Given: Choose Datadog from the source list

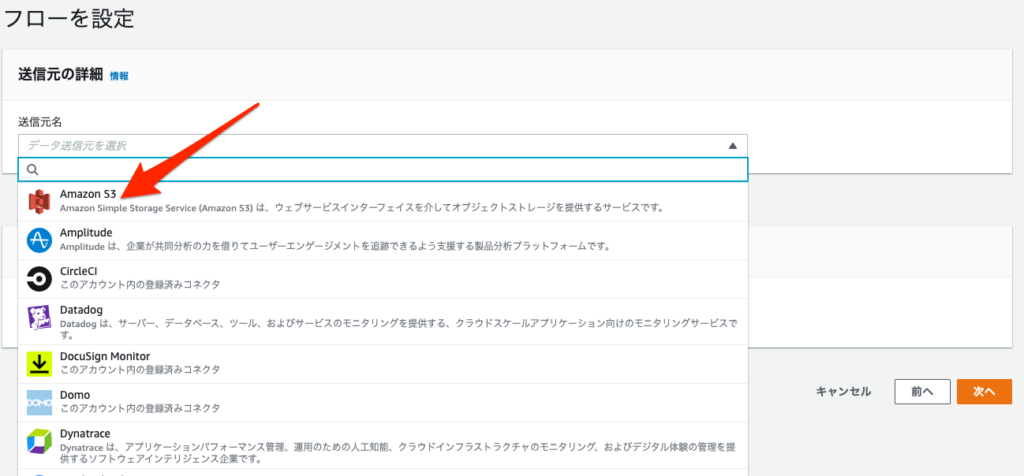Looking at the screenshot, I should point(383,322).
